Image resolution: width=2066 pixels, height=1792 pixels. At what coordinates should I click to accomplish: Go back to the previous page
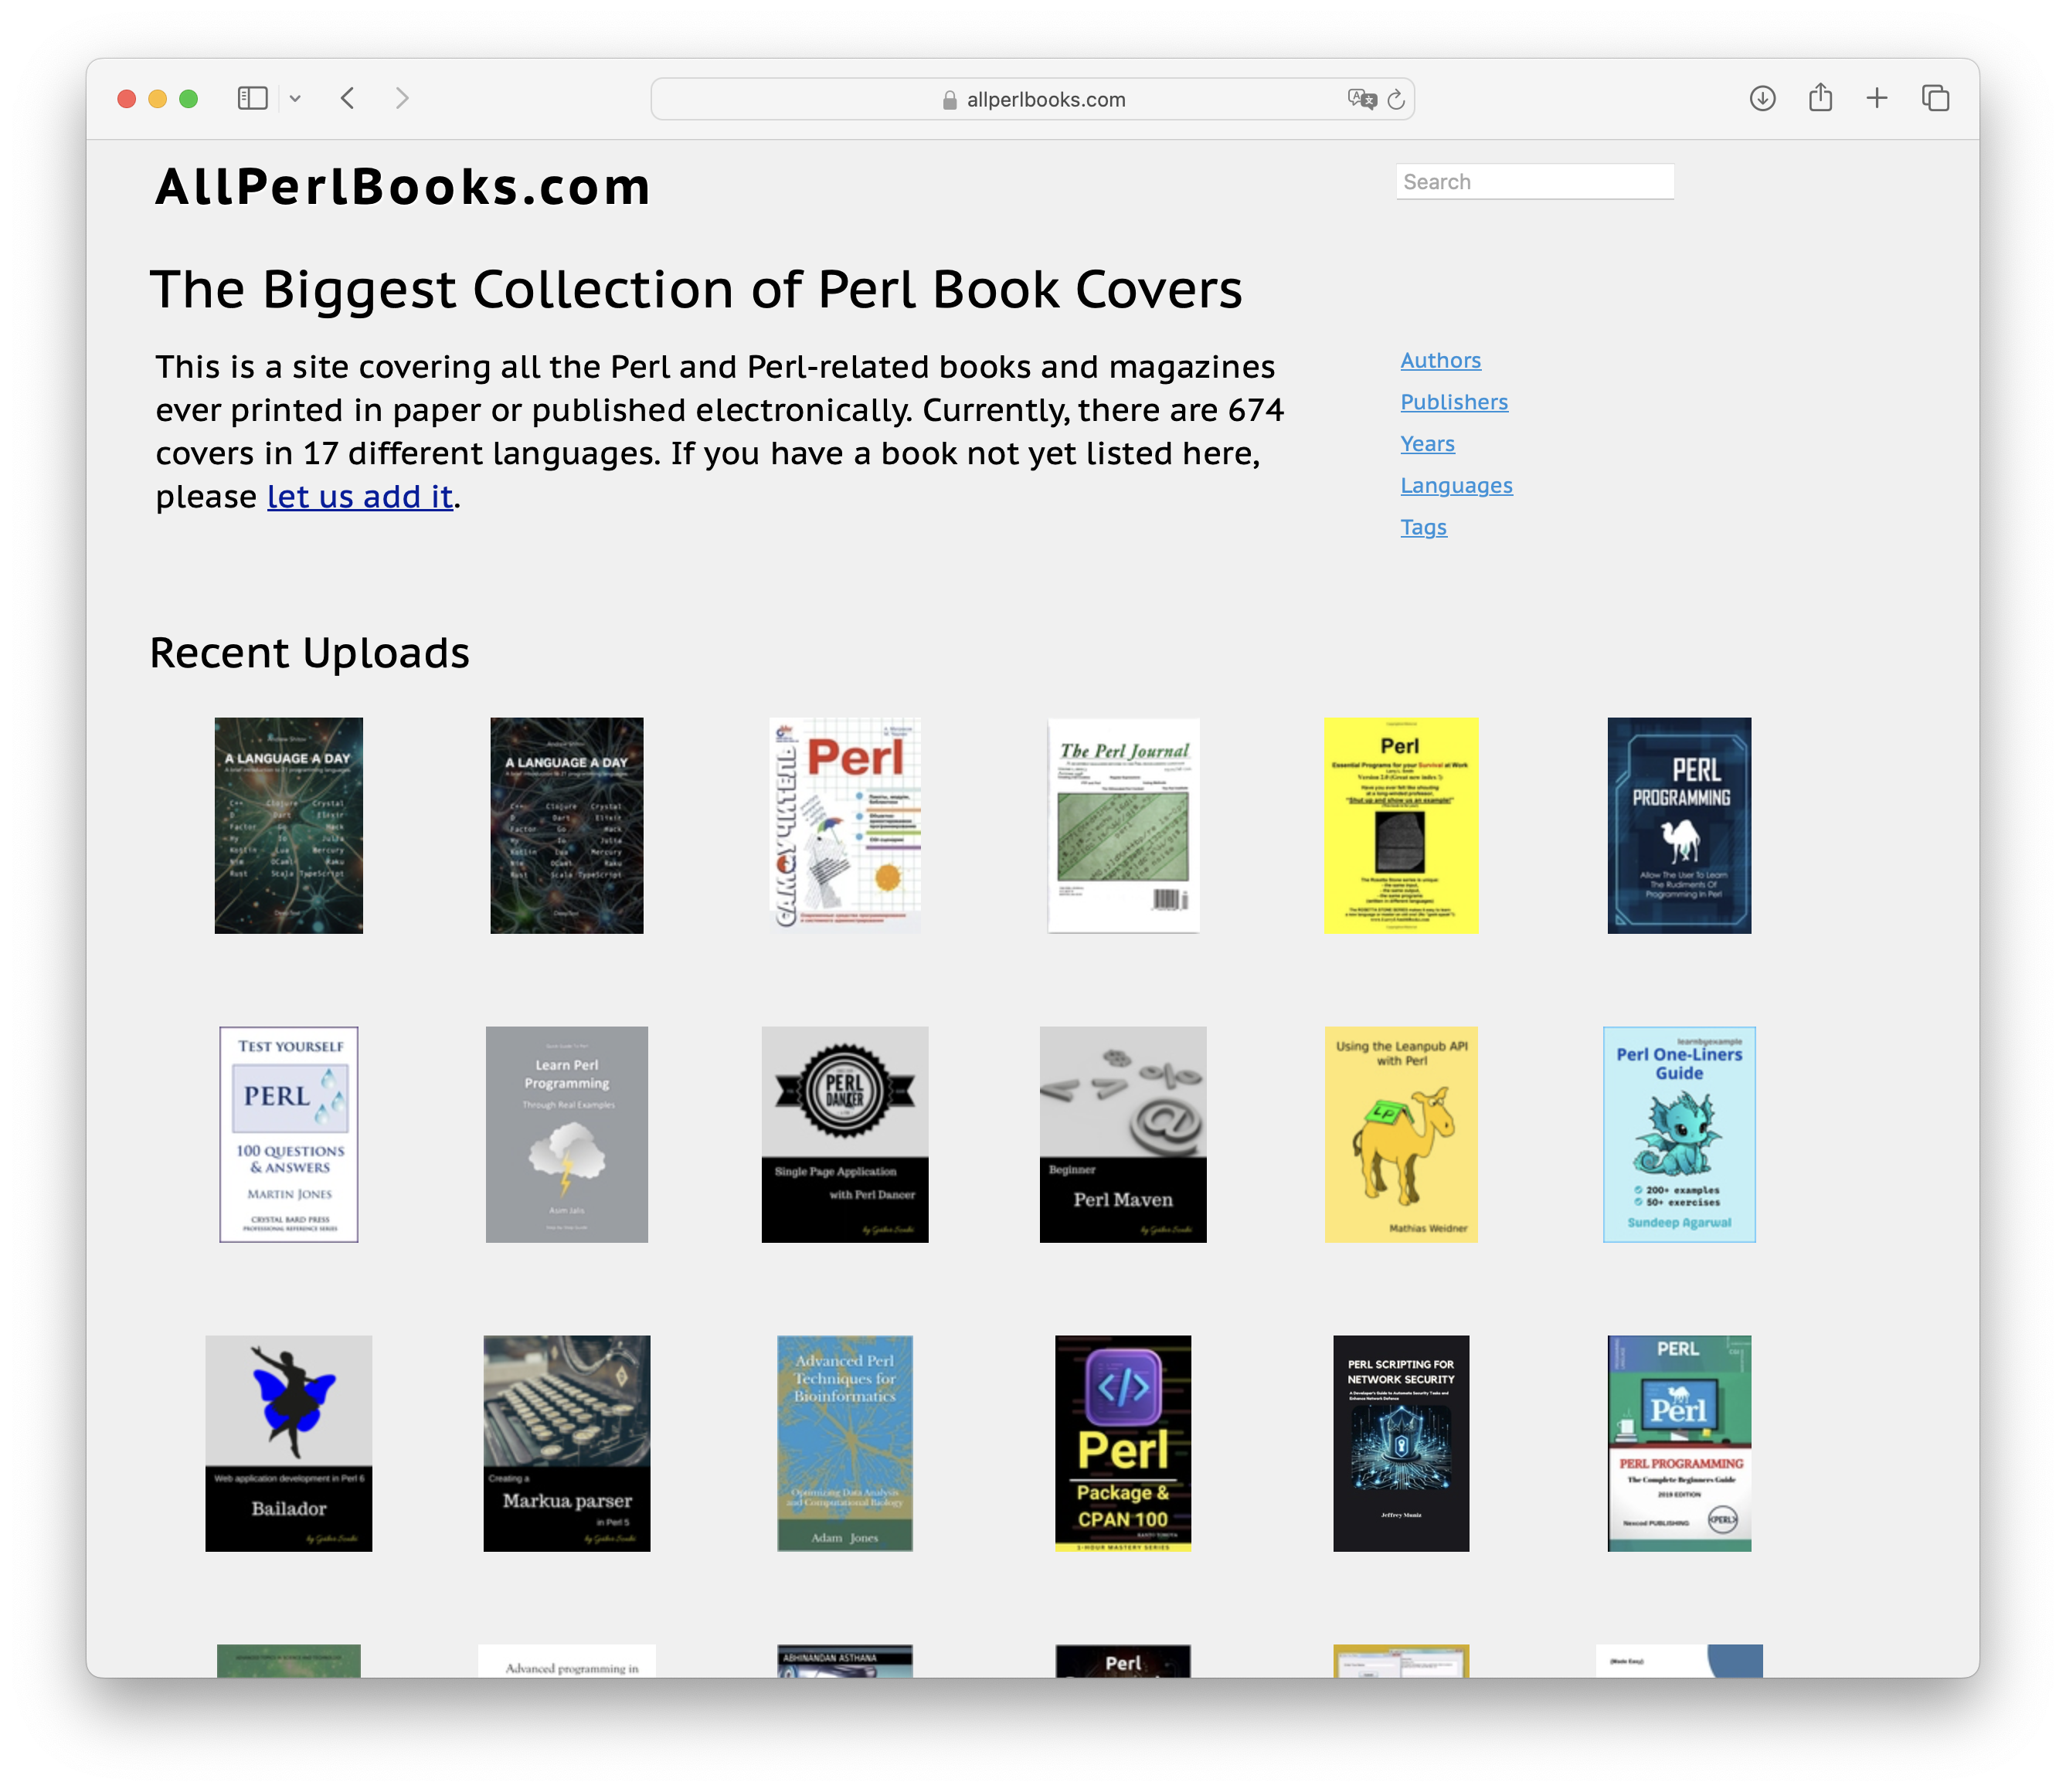coord(348,98)
